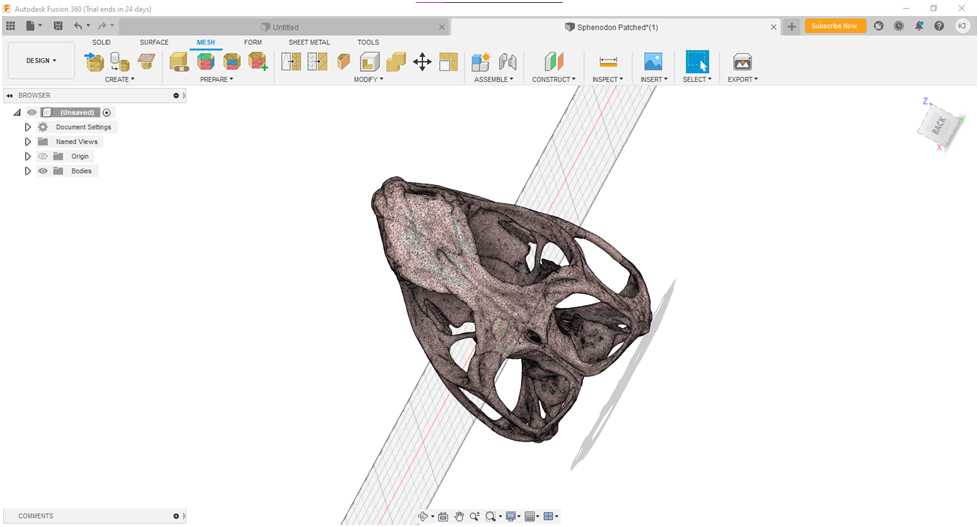Click the Export mesh icon
This screenshot has width=979, height=527.
tap(742, 62)
